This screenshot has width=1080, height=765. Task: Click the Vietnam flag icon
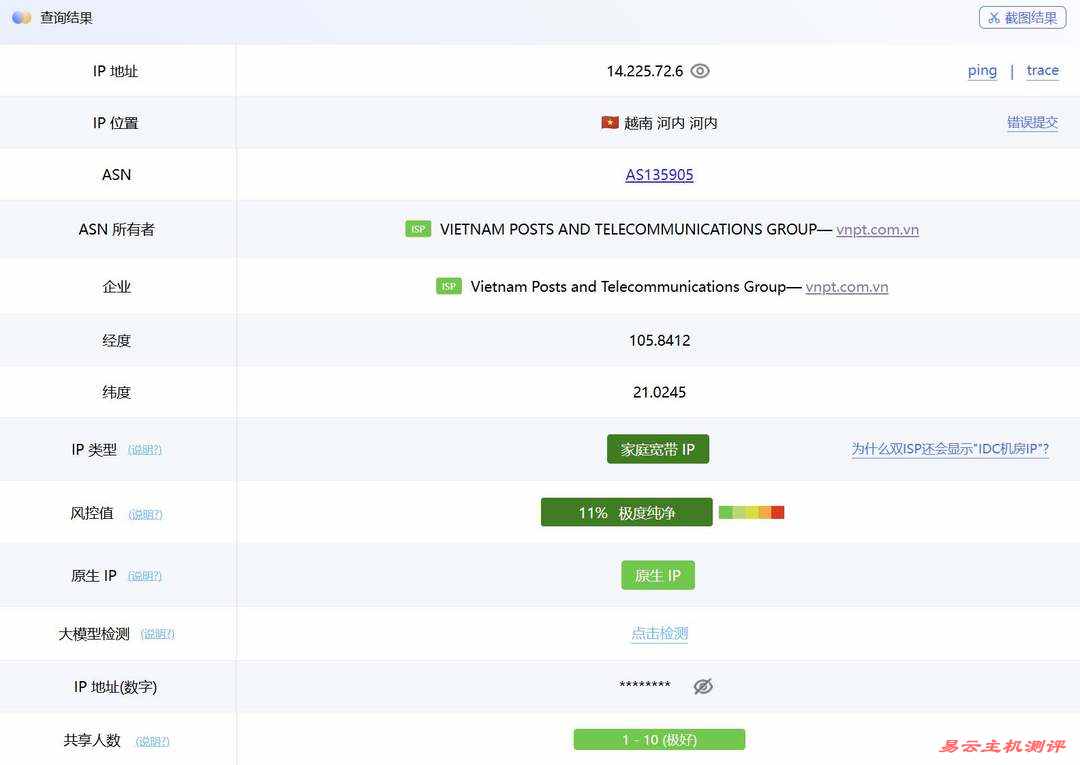610,123
